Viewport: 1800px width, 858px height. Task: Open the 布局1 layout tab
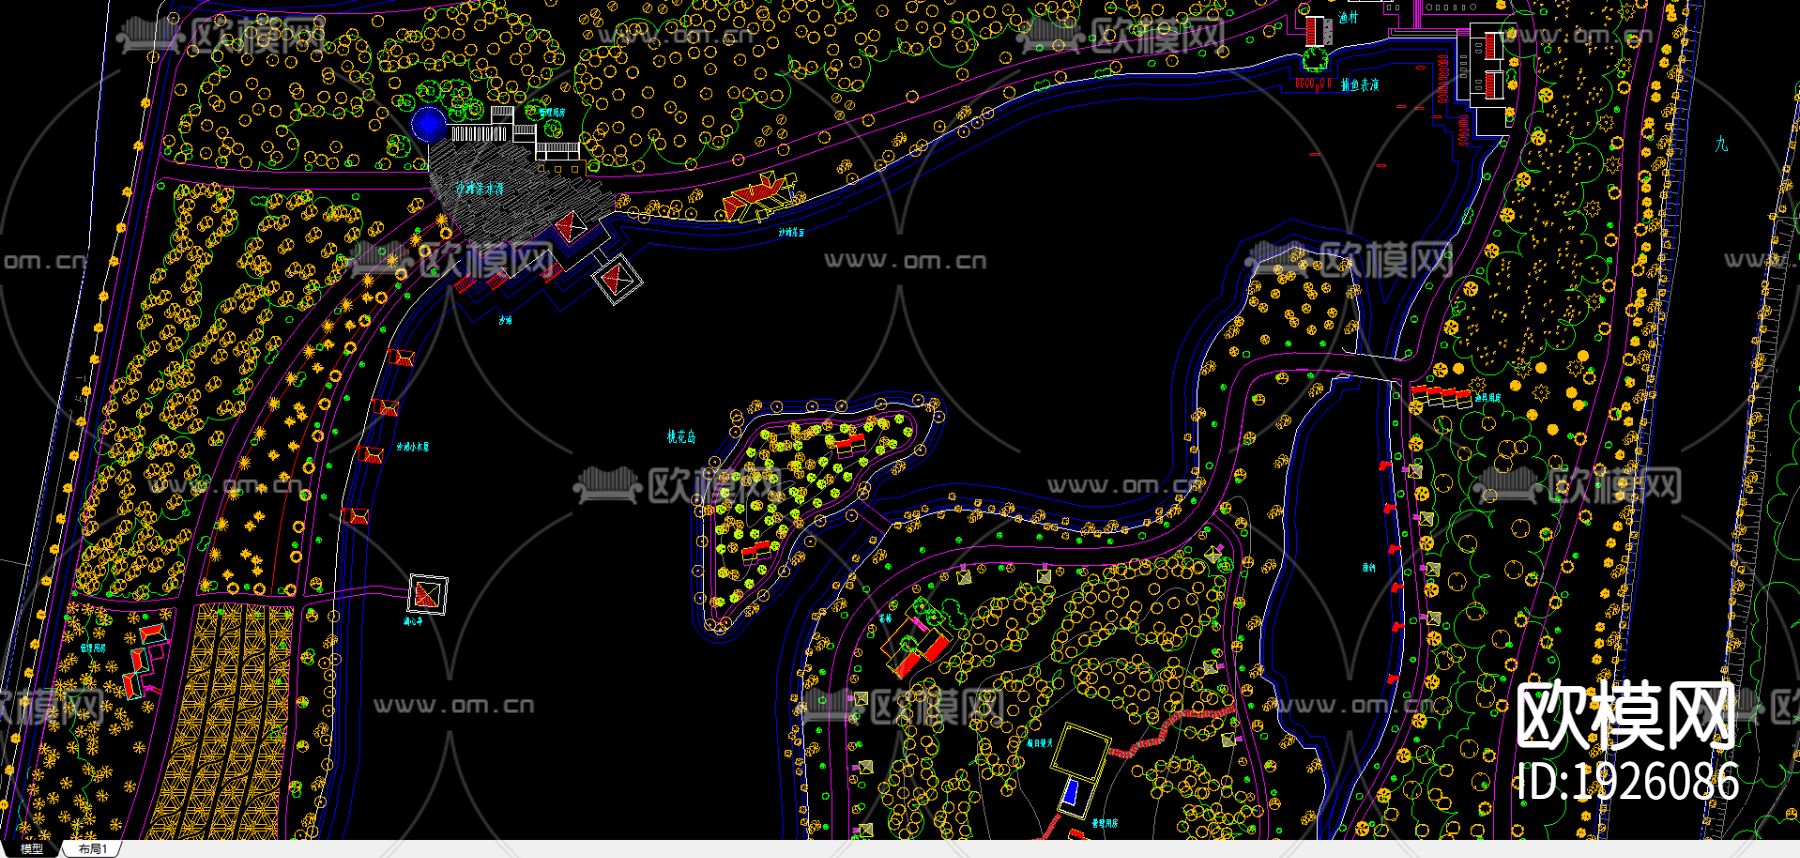tap(92, 849)
